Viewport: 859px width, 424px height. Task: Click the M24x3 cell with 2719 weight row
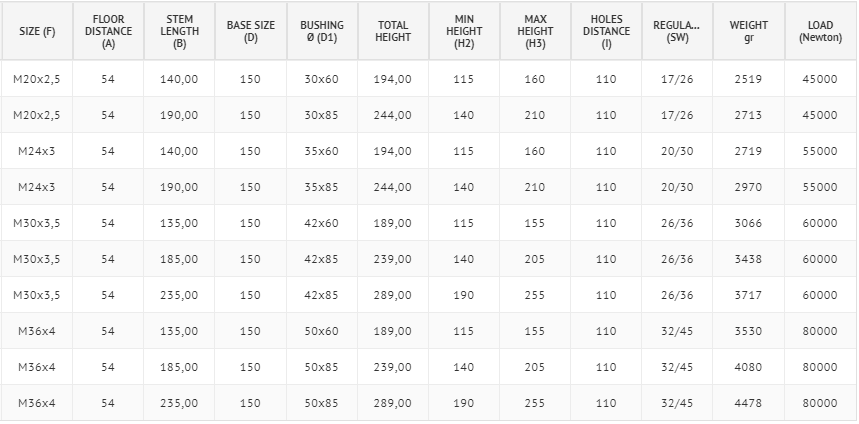37,151
